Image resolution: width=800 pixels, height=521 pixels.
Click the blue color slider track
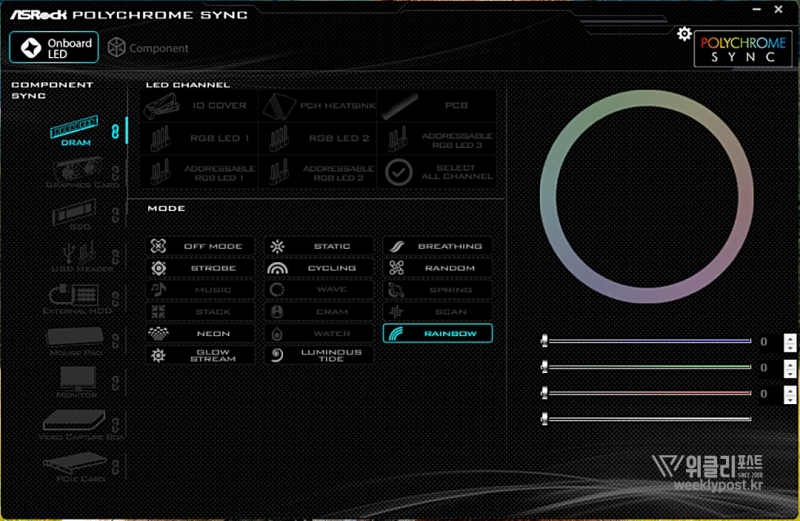648,341
